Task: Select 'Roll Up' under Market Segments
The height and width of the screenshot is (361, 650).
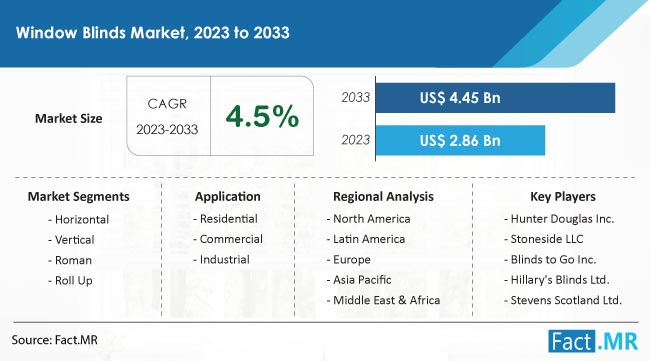Action: click(x=74, y=281)
